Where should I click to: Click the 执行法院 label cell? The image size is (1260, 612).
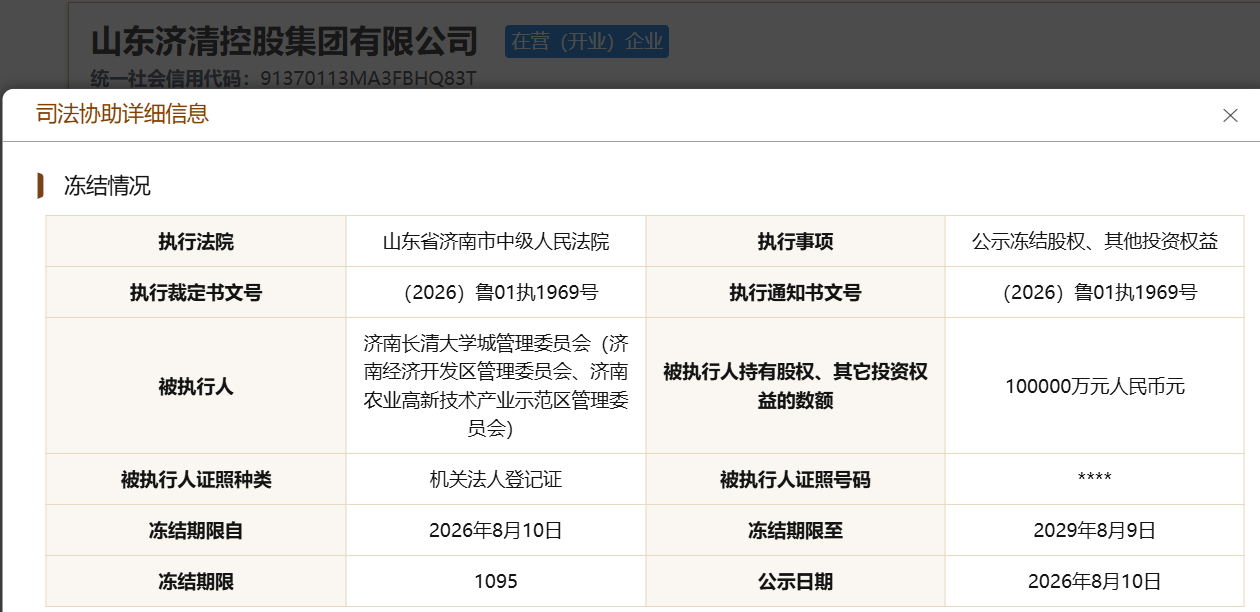click(196, 241)
